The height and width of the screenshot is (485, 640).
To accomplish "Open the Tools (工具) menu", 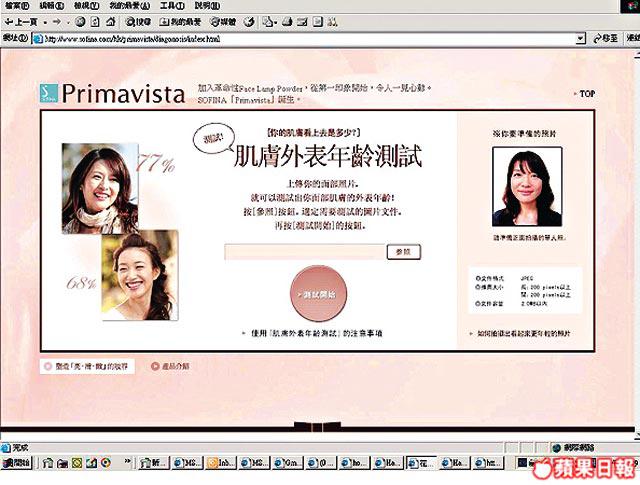I will click(171, 5).
